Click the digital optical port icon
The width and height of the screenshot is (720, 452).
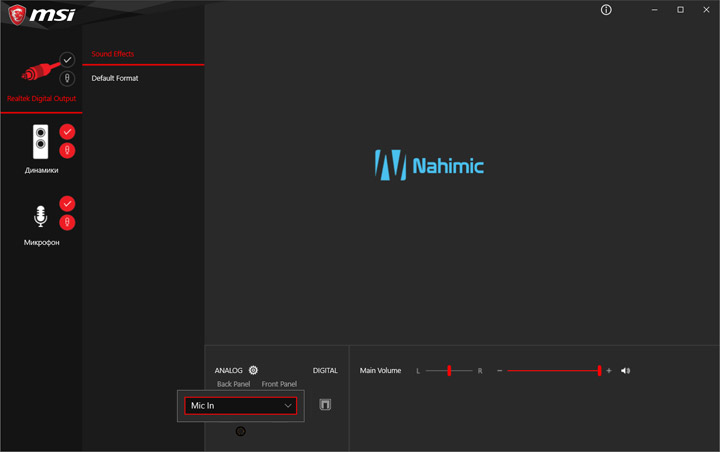tap(325, 404)
